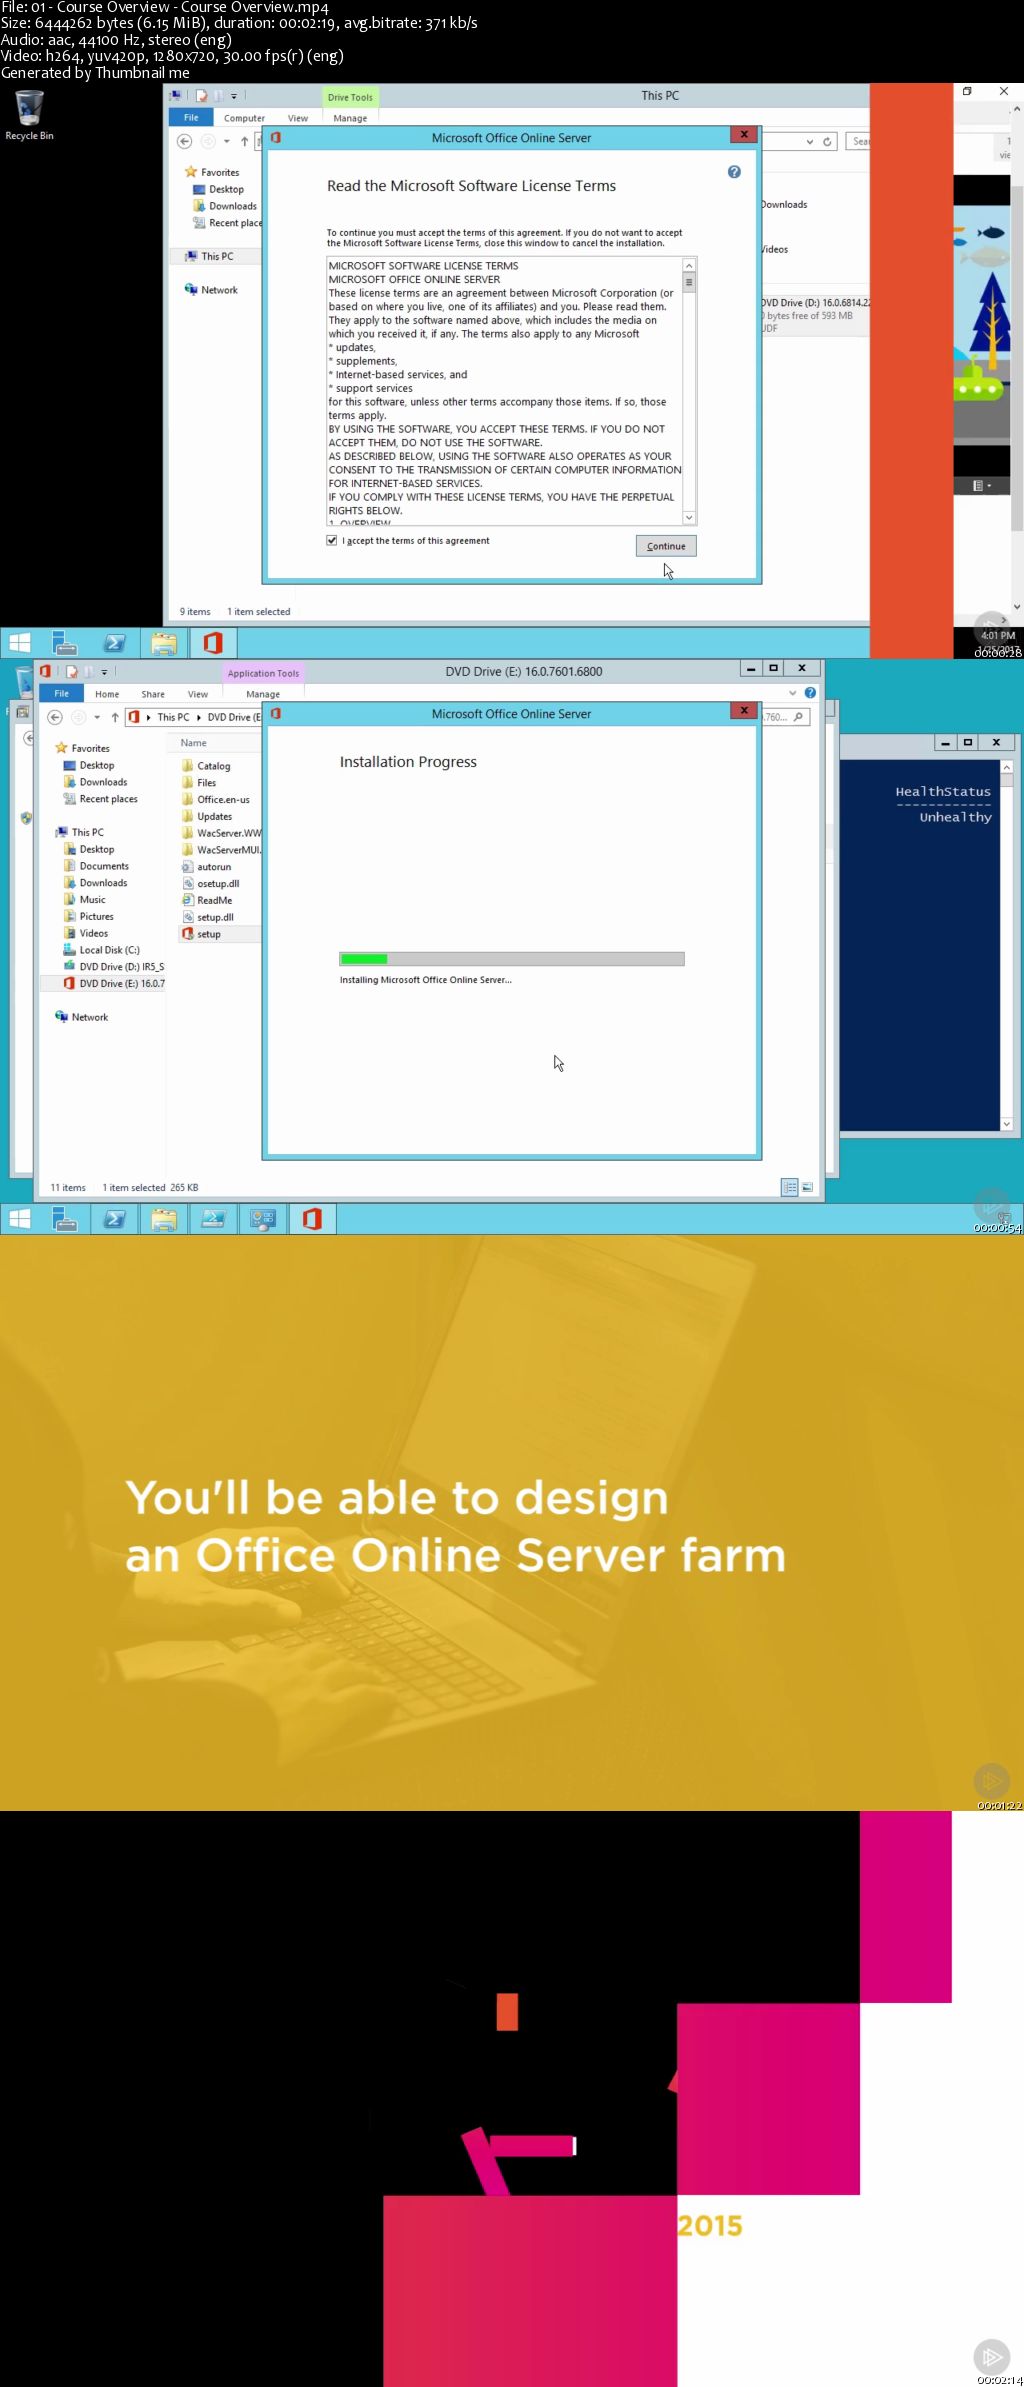Viewport: 1024px width, 2387px height.
Task: Click license text scrollbar down arrow
Action: click(689, 517)
